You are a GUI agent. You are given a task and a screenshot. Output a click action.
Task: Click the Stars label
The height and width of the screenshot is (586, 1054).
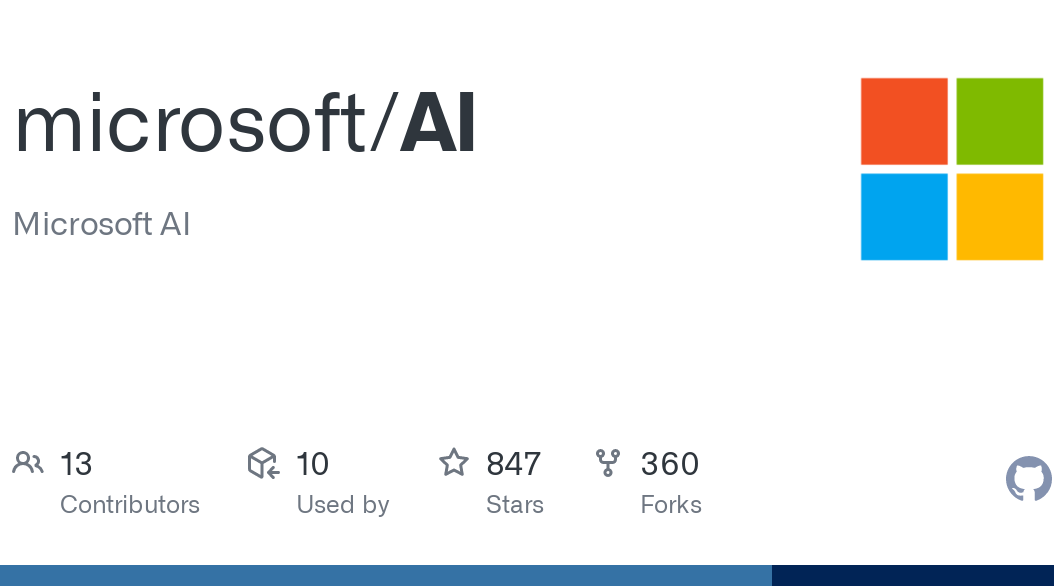pos(515,505)
